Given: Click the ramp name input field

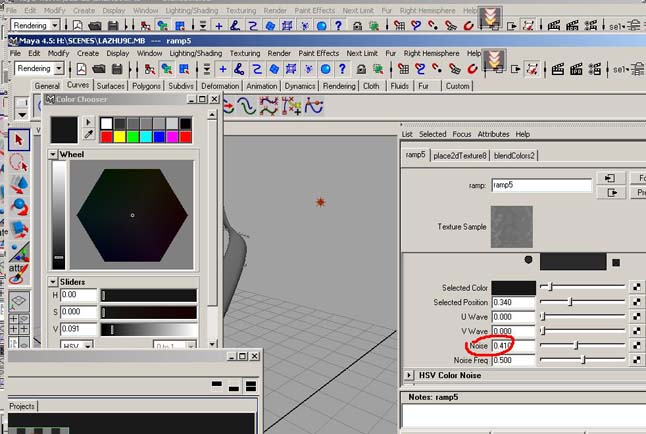Looking at the screenshot, I should (x=542, y=185).
